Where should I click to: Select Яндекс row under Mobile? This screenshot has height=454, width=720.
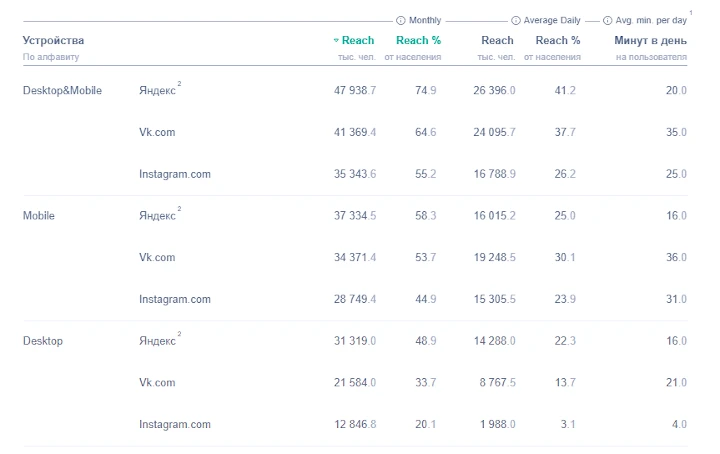click(x=156, y=216)
